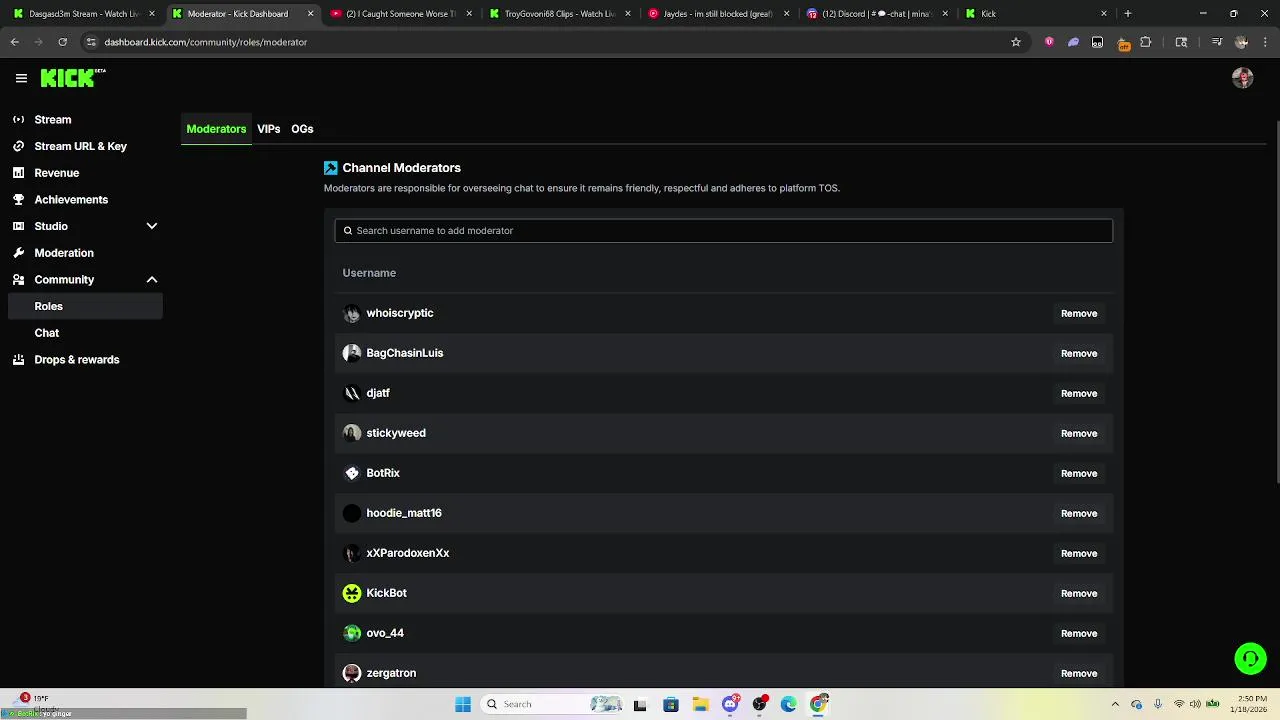Open Drops & rewards page
The image size is (1280, 720).
click(x=77, y=360)
